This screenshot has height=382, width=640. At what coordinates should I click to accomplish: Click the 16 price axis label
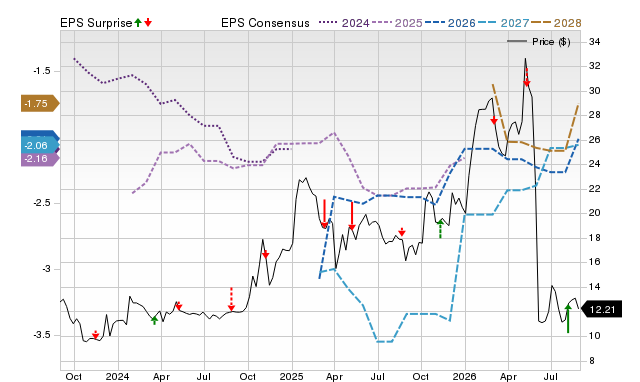coord(594,262)
